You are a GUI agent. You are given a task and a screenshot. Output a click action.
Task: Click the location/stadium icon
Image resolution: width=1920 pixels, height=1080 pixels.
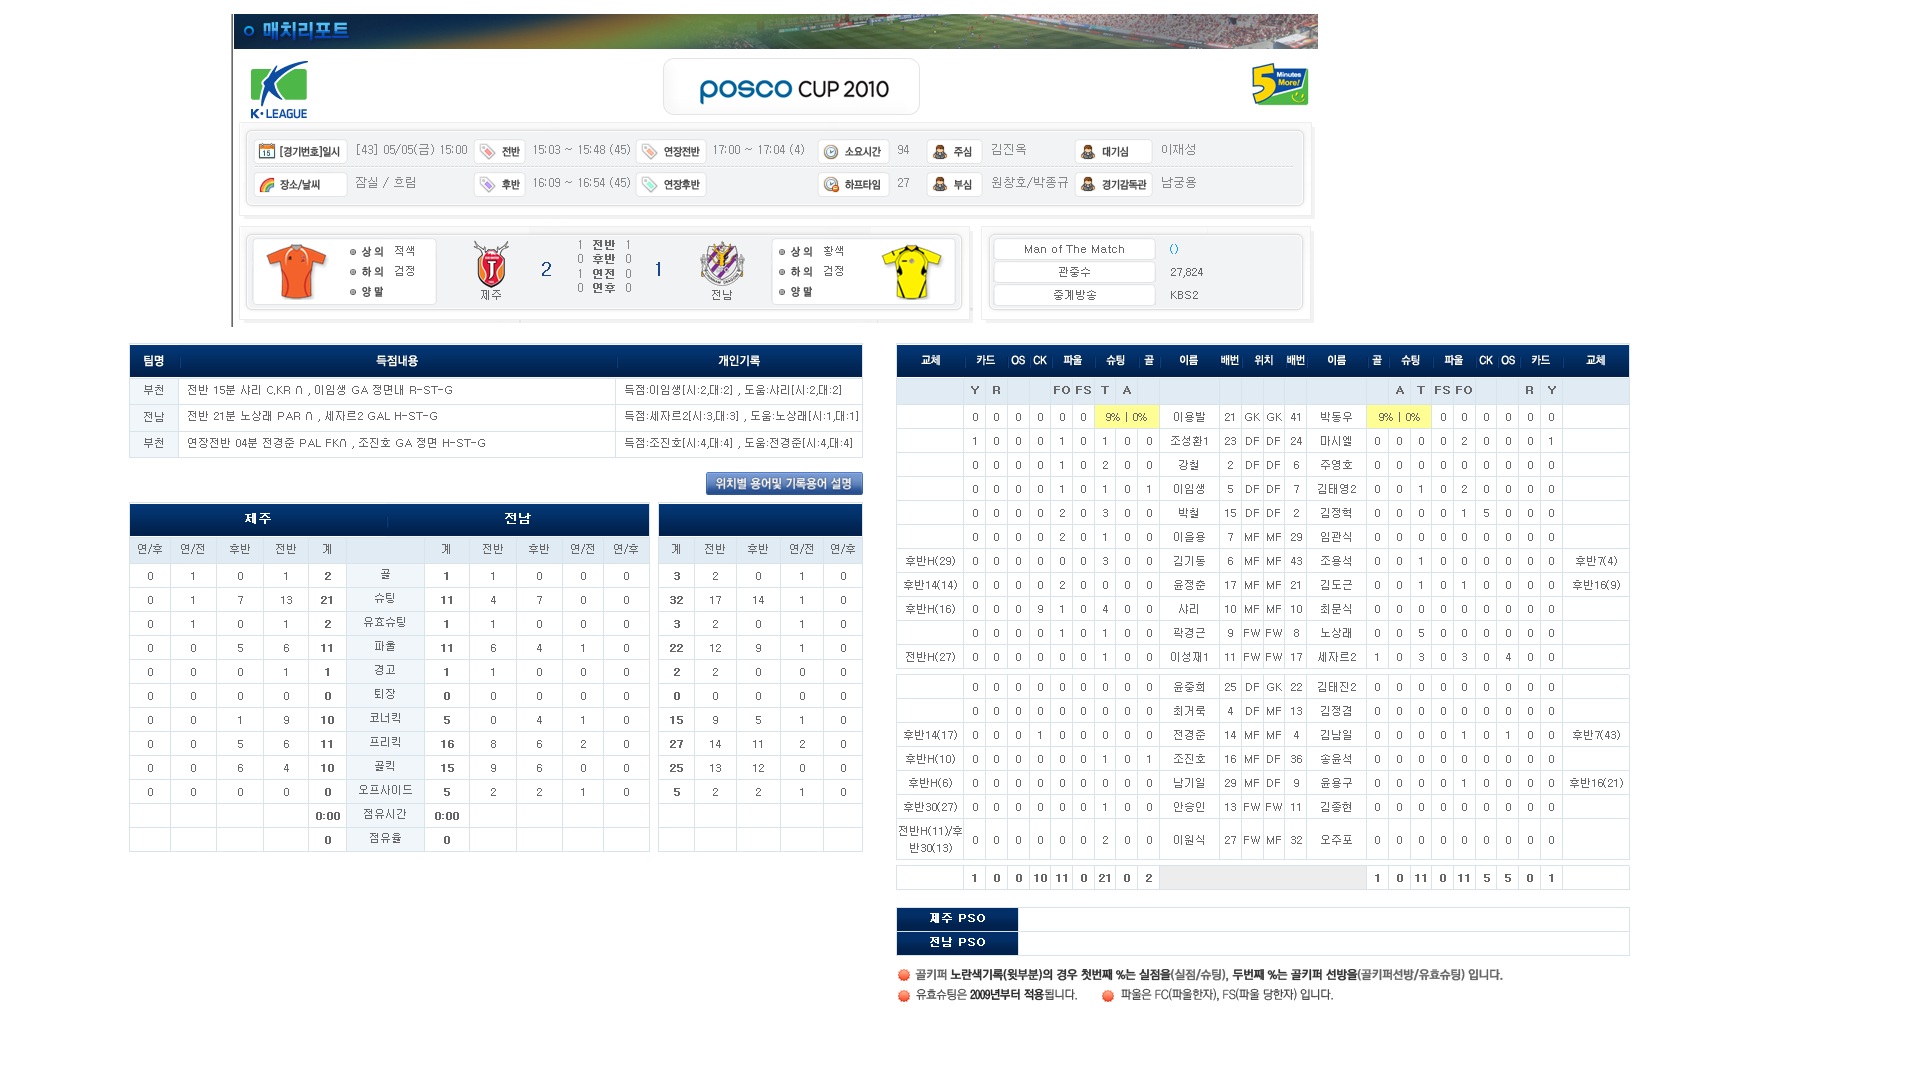[x=262, y=185]
